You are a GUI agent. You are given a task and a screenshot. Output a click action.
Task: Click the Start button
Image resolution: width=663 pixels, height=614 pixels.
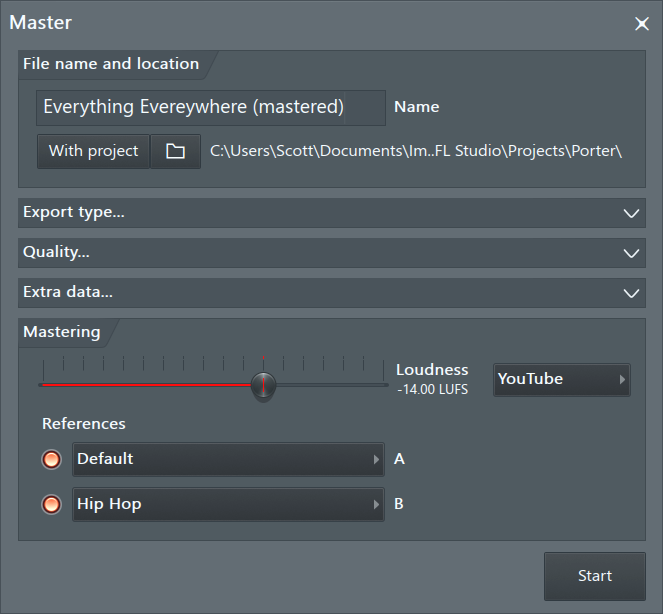[594, 576]
